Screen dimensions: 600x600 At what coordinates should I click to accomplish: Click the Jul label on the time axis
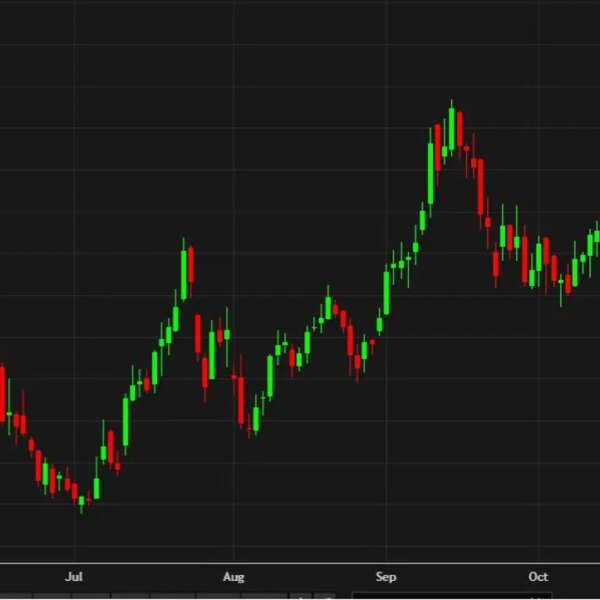(74, 577)
